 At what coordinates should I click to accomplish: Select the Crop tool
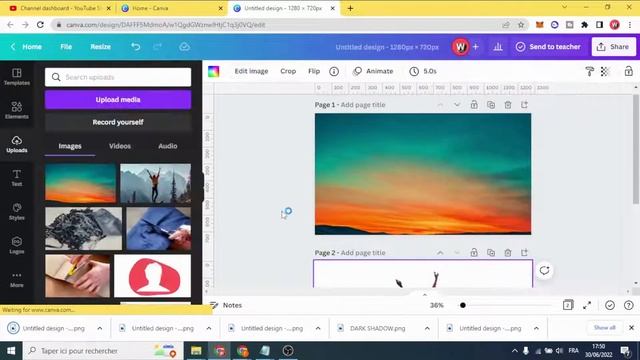(x=288, y=71)
